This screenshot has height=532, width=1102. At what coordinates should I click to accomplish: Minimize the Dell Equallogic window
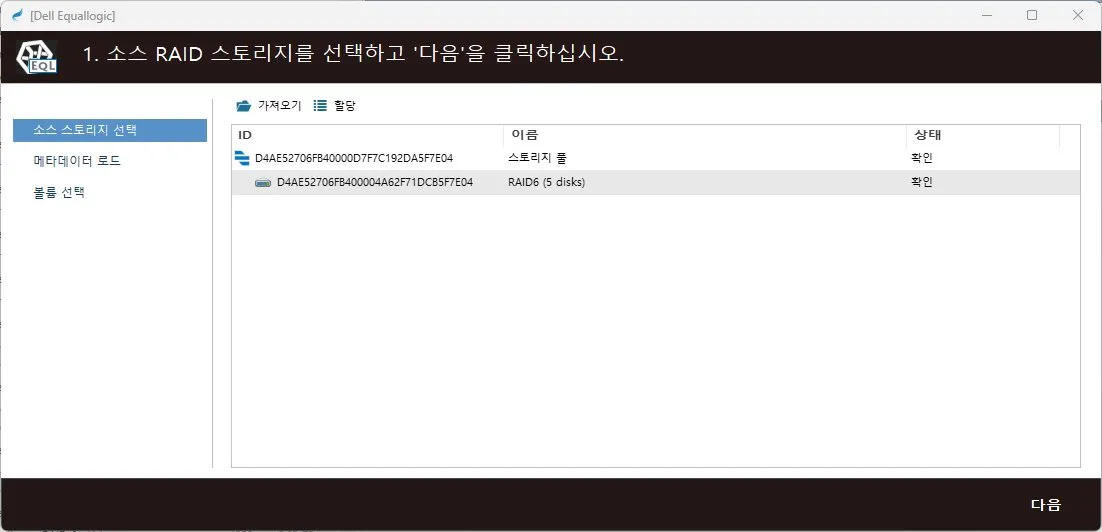(986, 15)
